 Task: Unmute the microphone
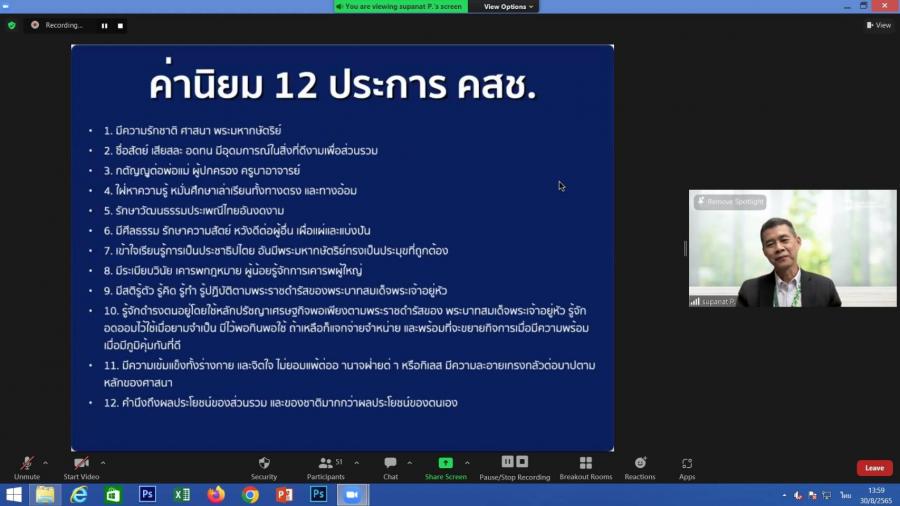point(26,467)
